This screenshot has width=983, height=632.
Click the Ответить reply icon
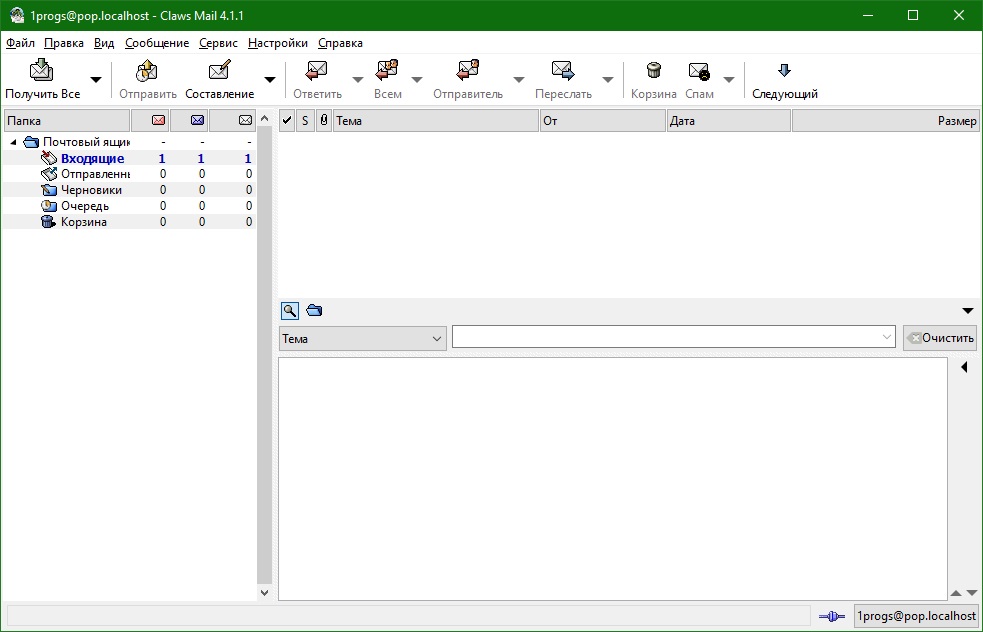coord(317,71)
